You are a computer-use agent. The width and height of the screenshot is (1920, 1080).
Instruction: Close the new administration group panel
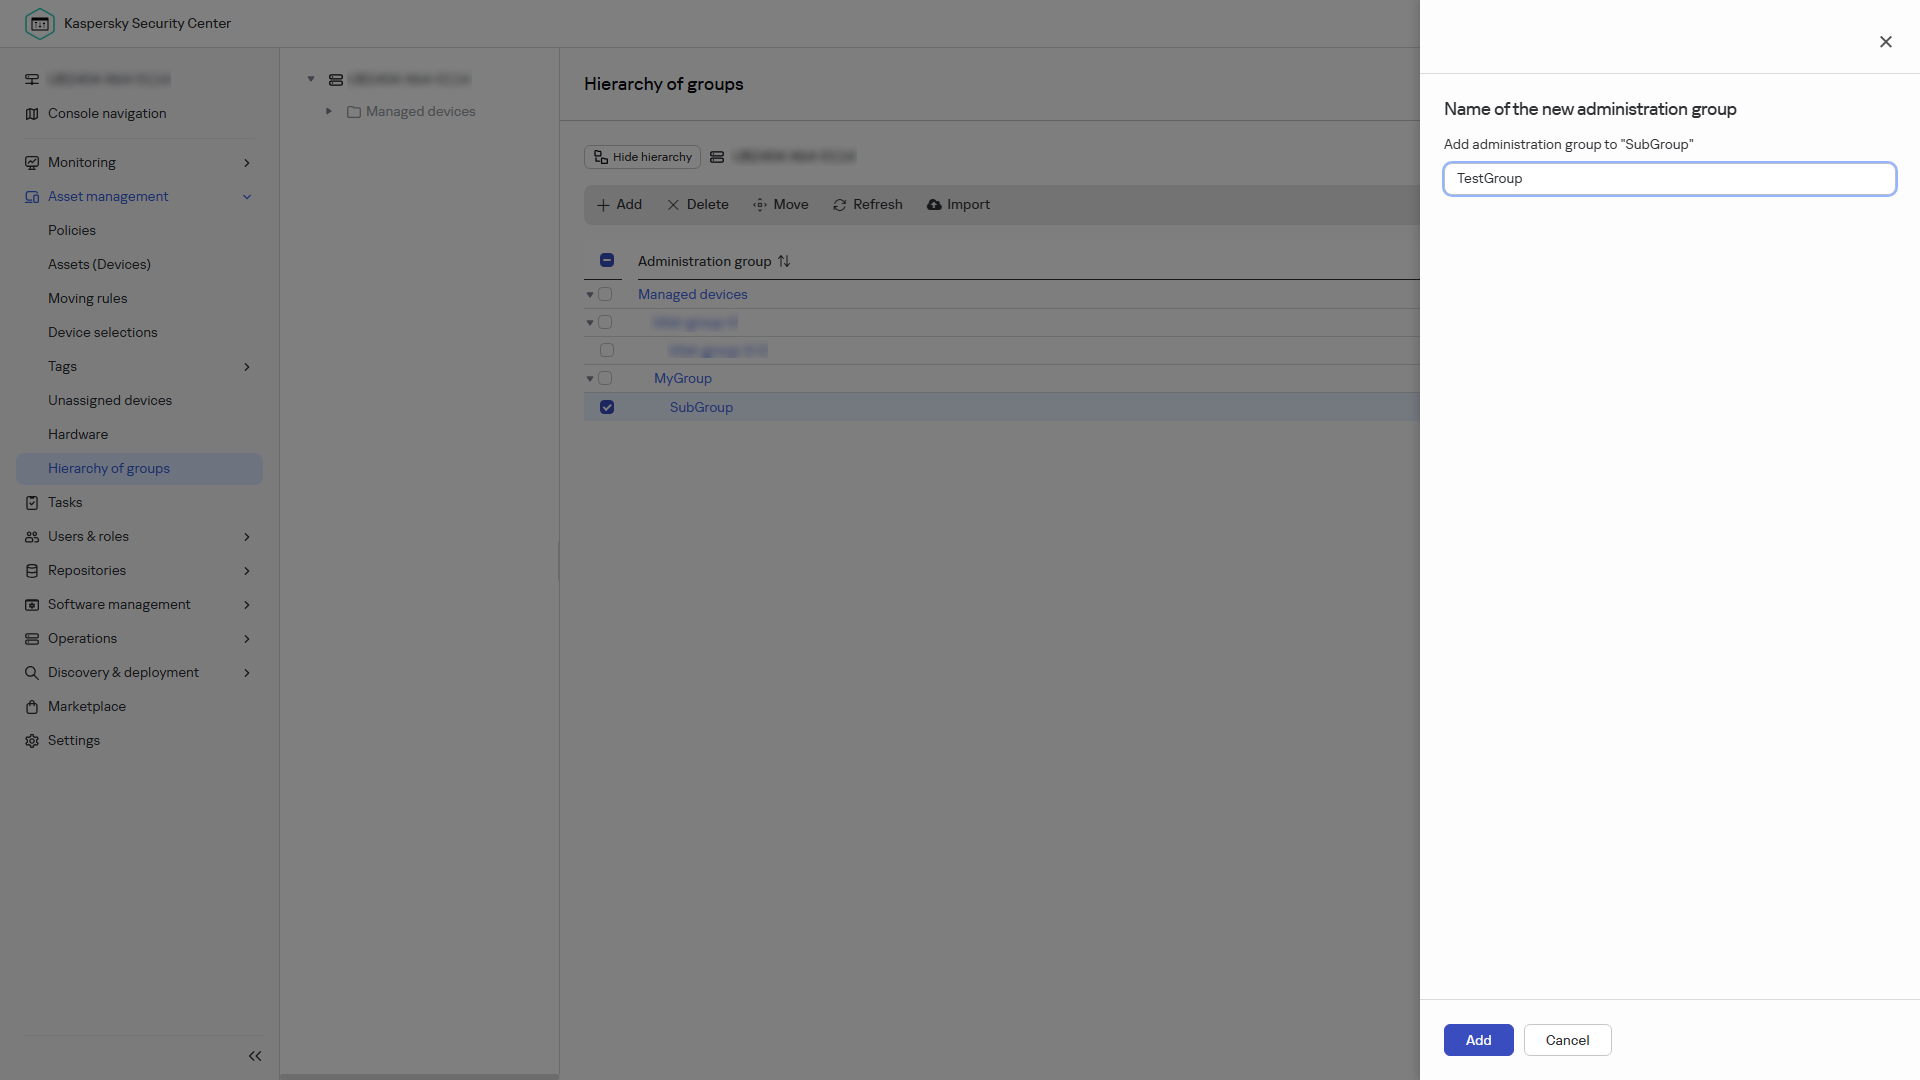pyautogui.click(x=1886, y=42)
